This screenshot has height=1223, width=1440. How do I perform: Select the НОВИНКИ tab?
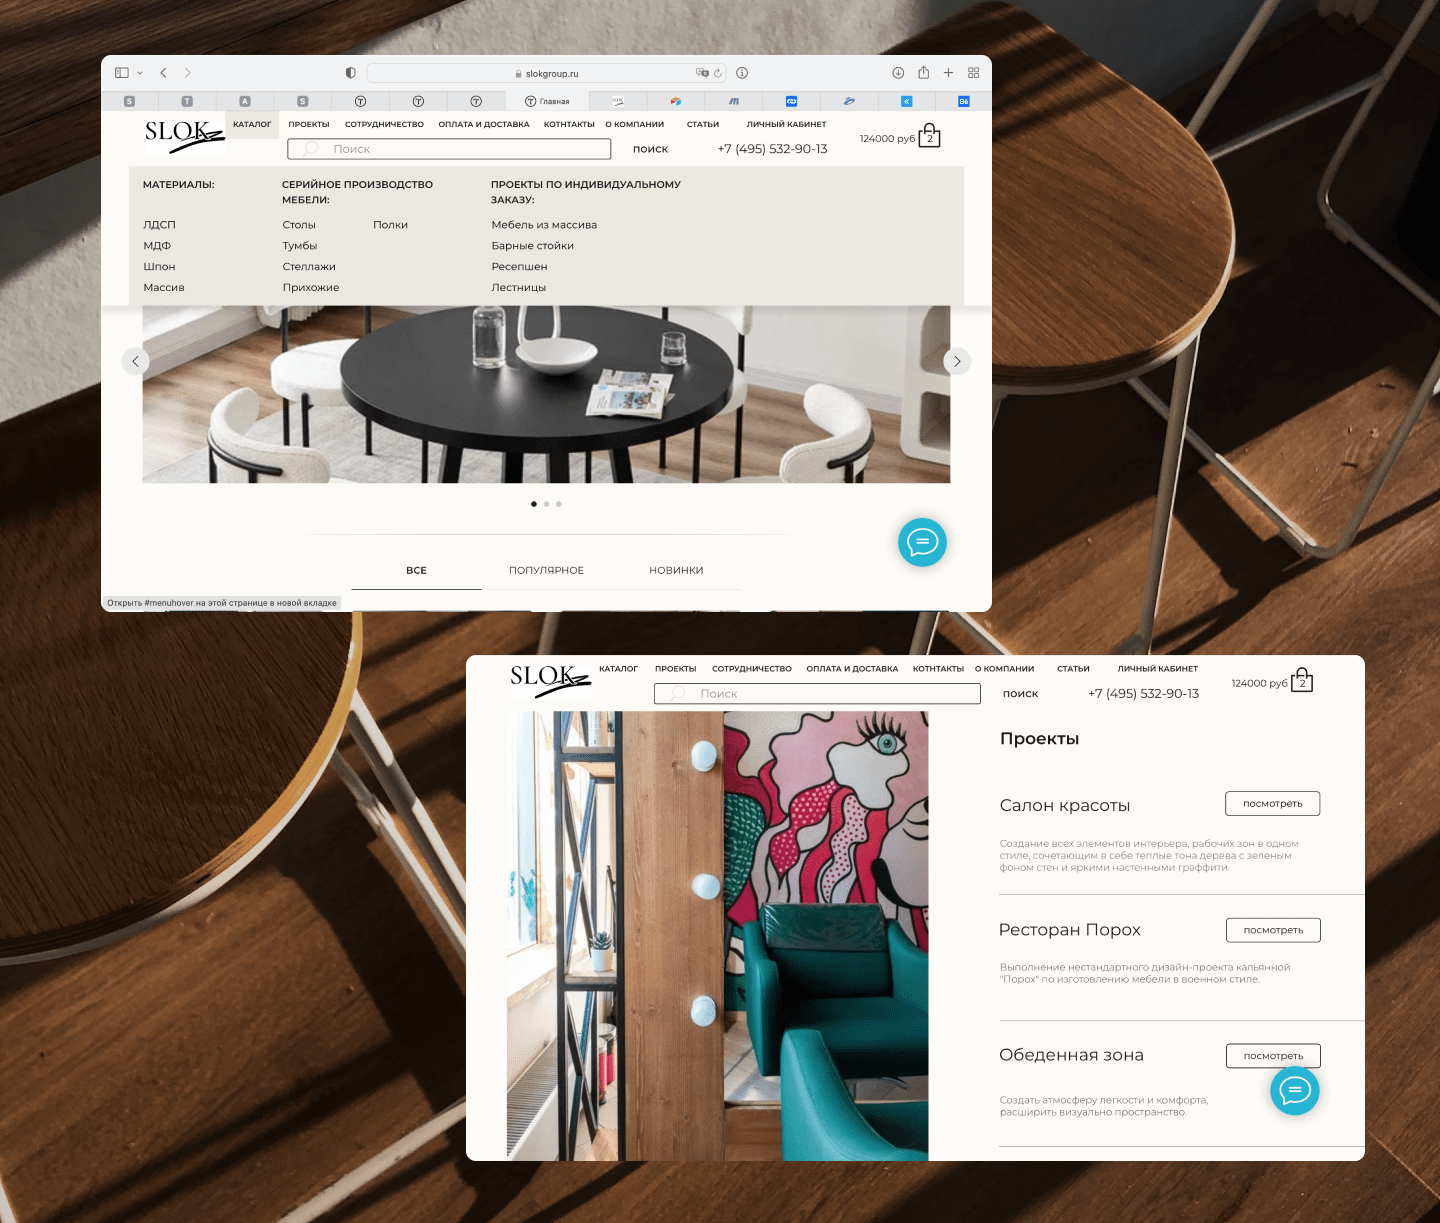(676, 570)
